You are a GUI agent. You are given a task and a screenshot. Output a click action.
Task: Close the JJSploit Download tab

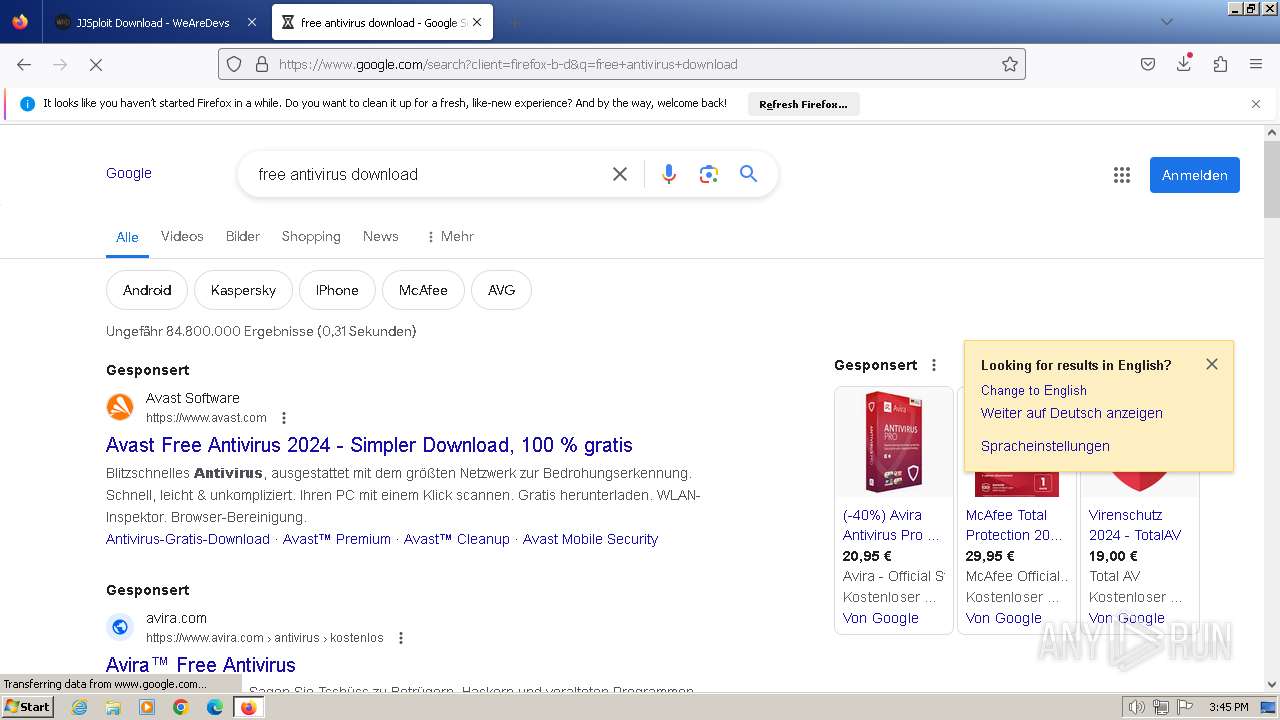tap(251, 22)
